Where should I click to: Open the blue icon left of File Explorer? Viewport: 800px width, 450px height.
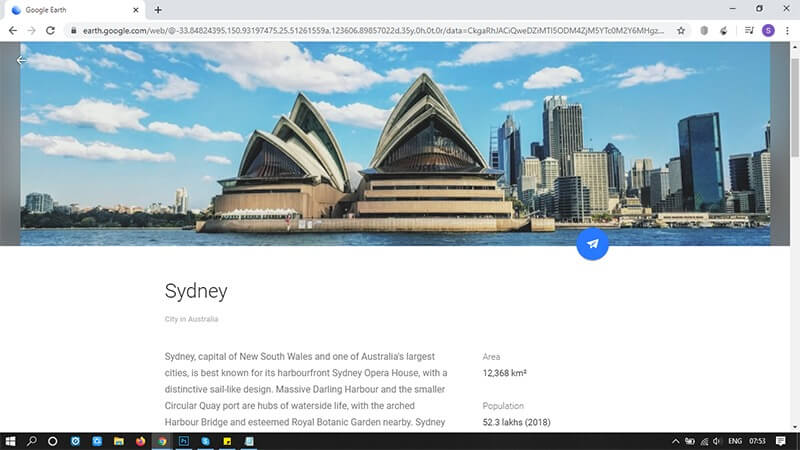click(x=97, y=441)
